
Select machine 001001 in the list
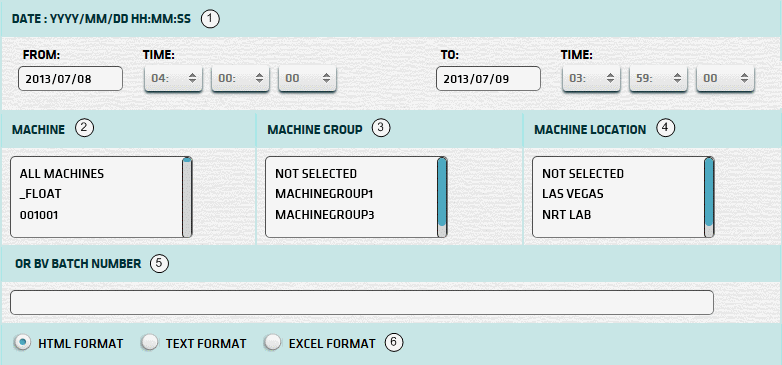(x=39, y=215)
